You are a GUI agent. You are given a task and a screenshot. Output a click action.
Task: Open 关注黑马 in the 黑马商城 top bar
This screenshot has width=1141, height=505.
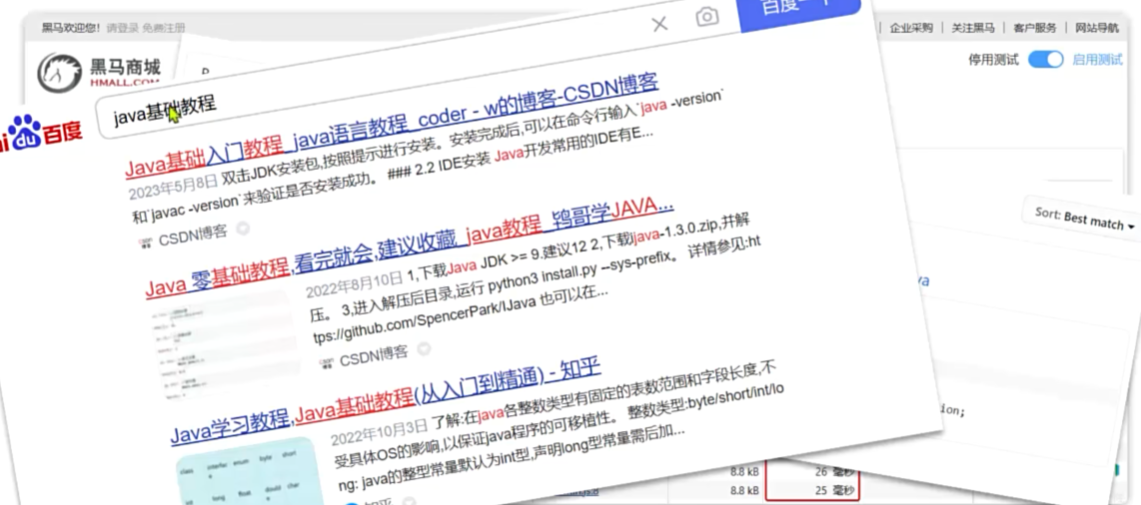[x=973, y=28]
